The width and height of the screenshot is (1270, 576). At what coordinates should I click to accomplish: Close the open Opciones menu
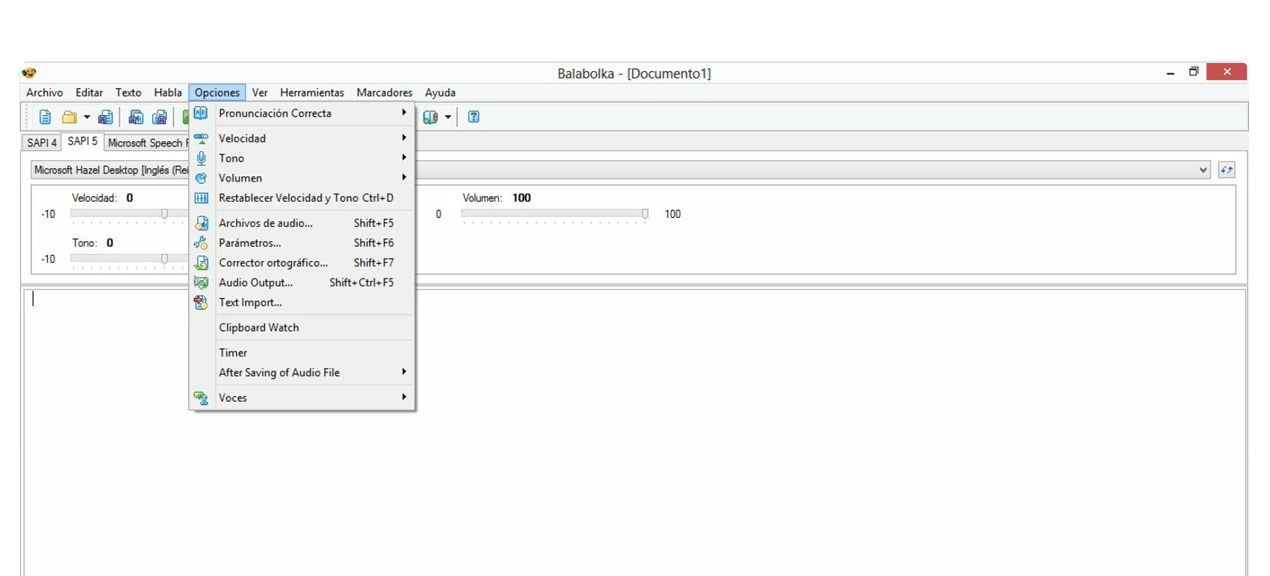point(217,93)
